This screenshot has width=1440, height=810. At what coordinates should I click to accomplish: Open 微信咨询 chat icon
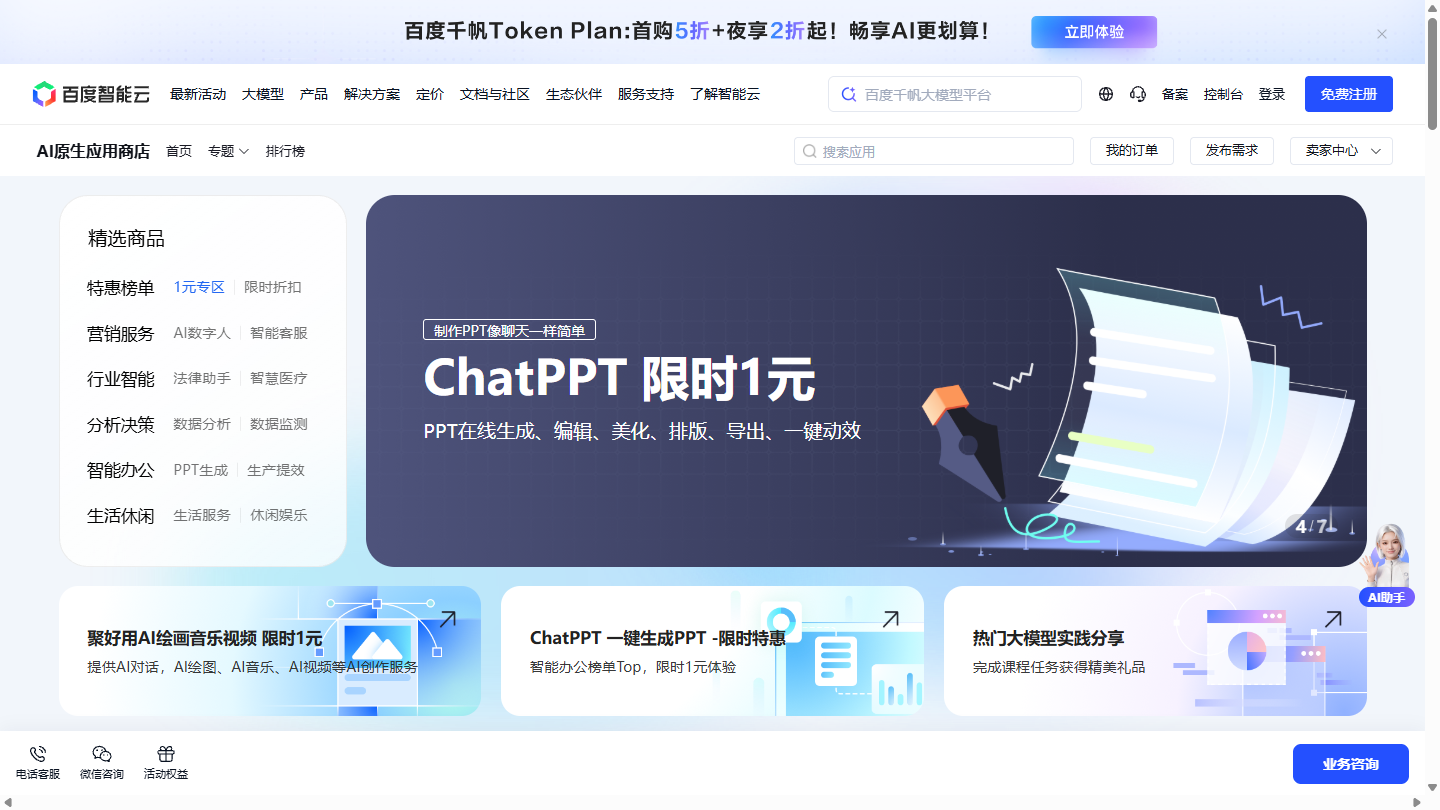click(x=102, y=755)
